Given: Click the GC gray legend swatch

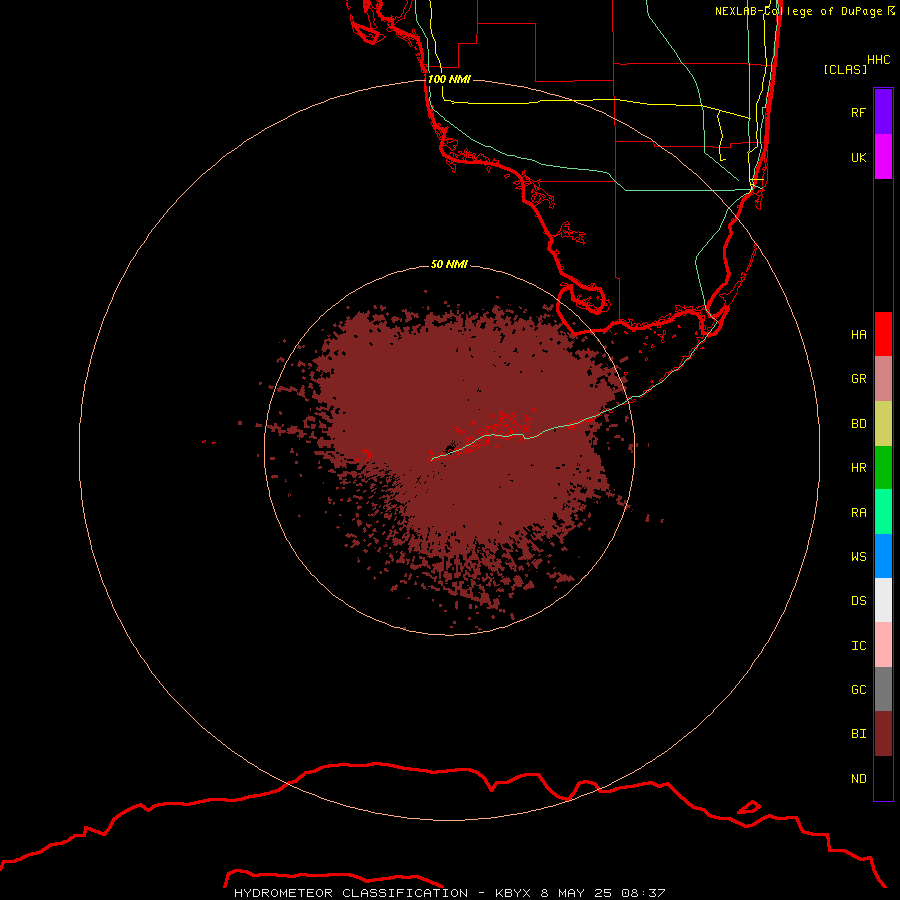Looking at the screenshot, I should (883, 689).
